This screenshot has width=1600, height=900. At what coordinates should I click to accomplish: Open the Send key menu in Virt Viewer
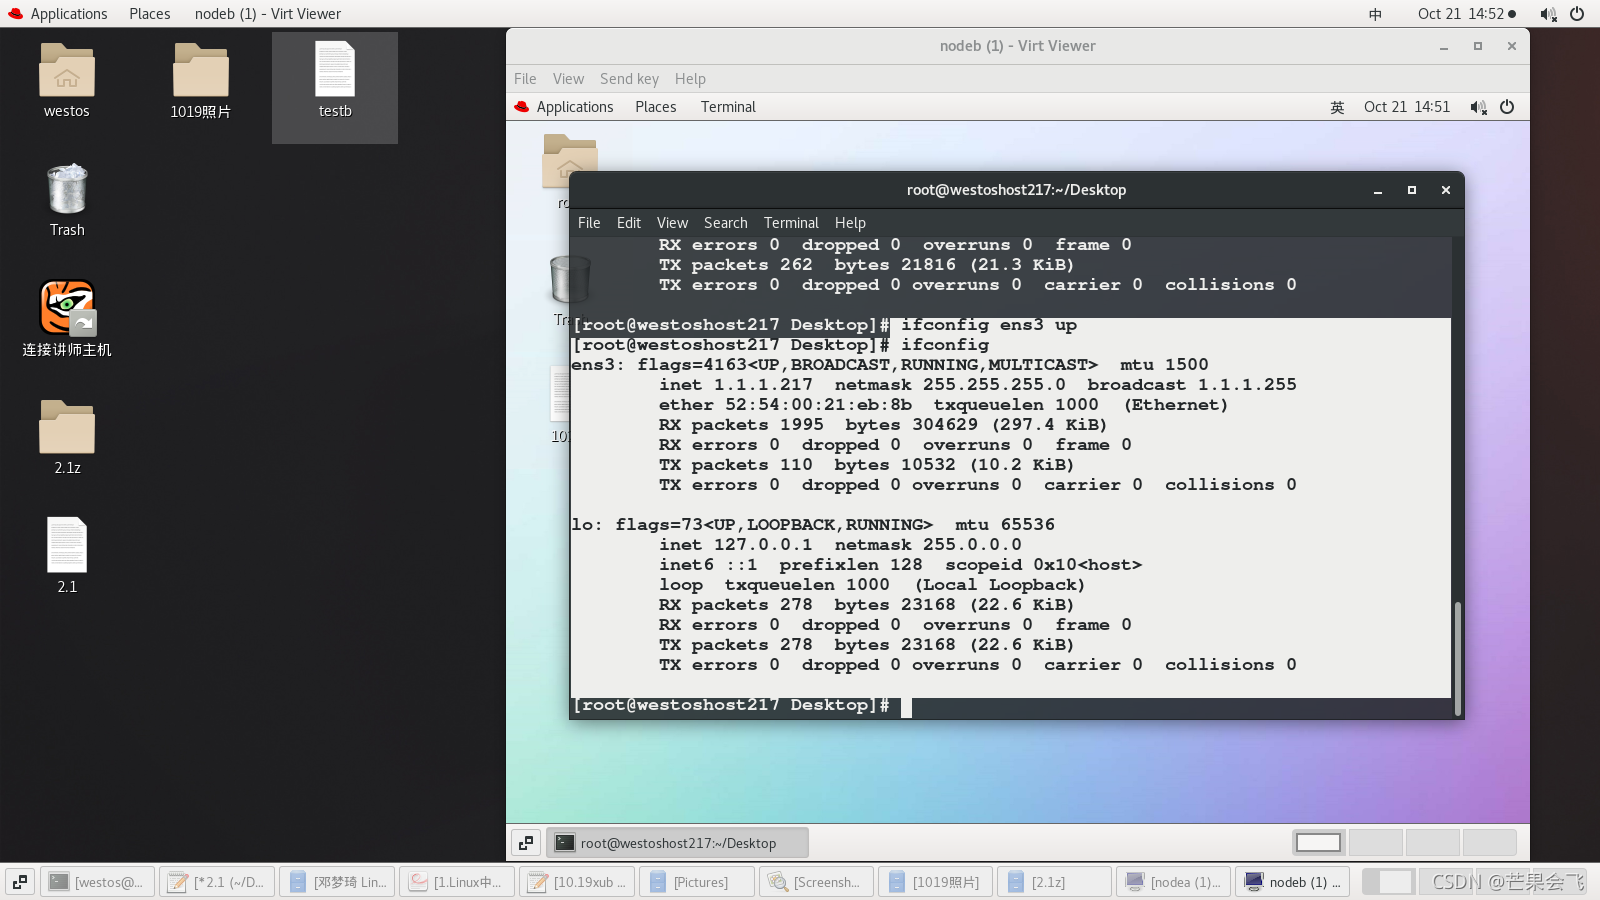629,78
